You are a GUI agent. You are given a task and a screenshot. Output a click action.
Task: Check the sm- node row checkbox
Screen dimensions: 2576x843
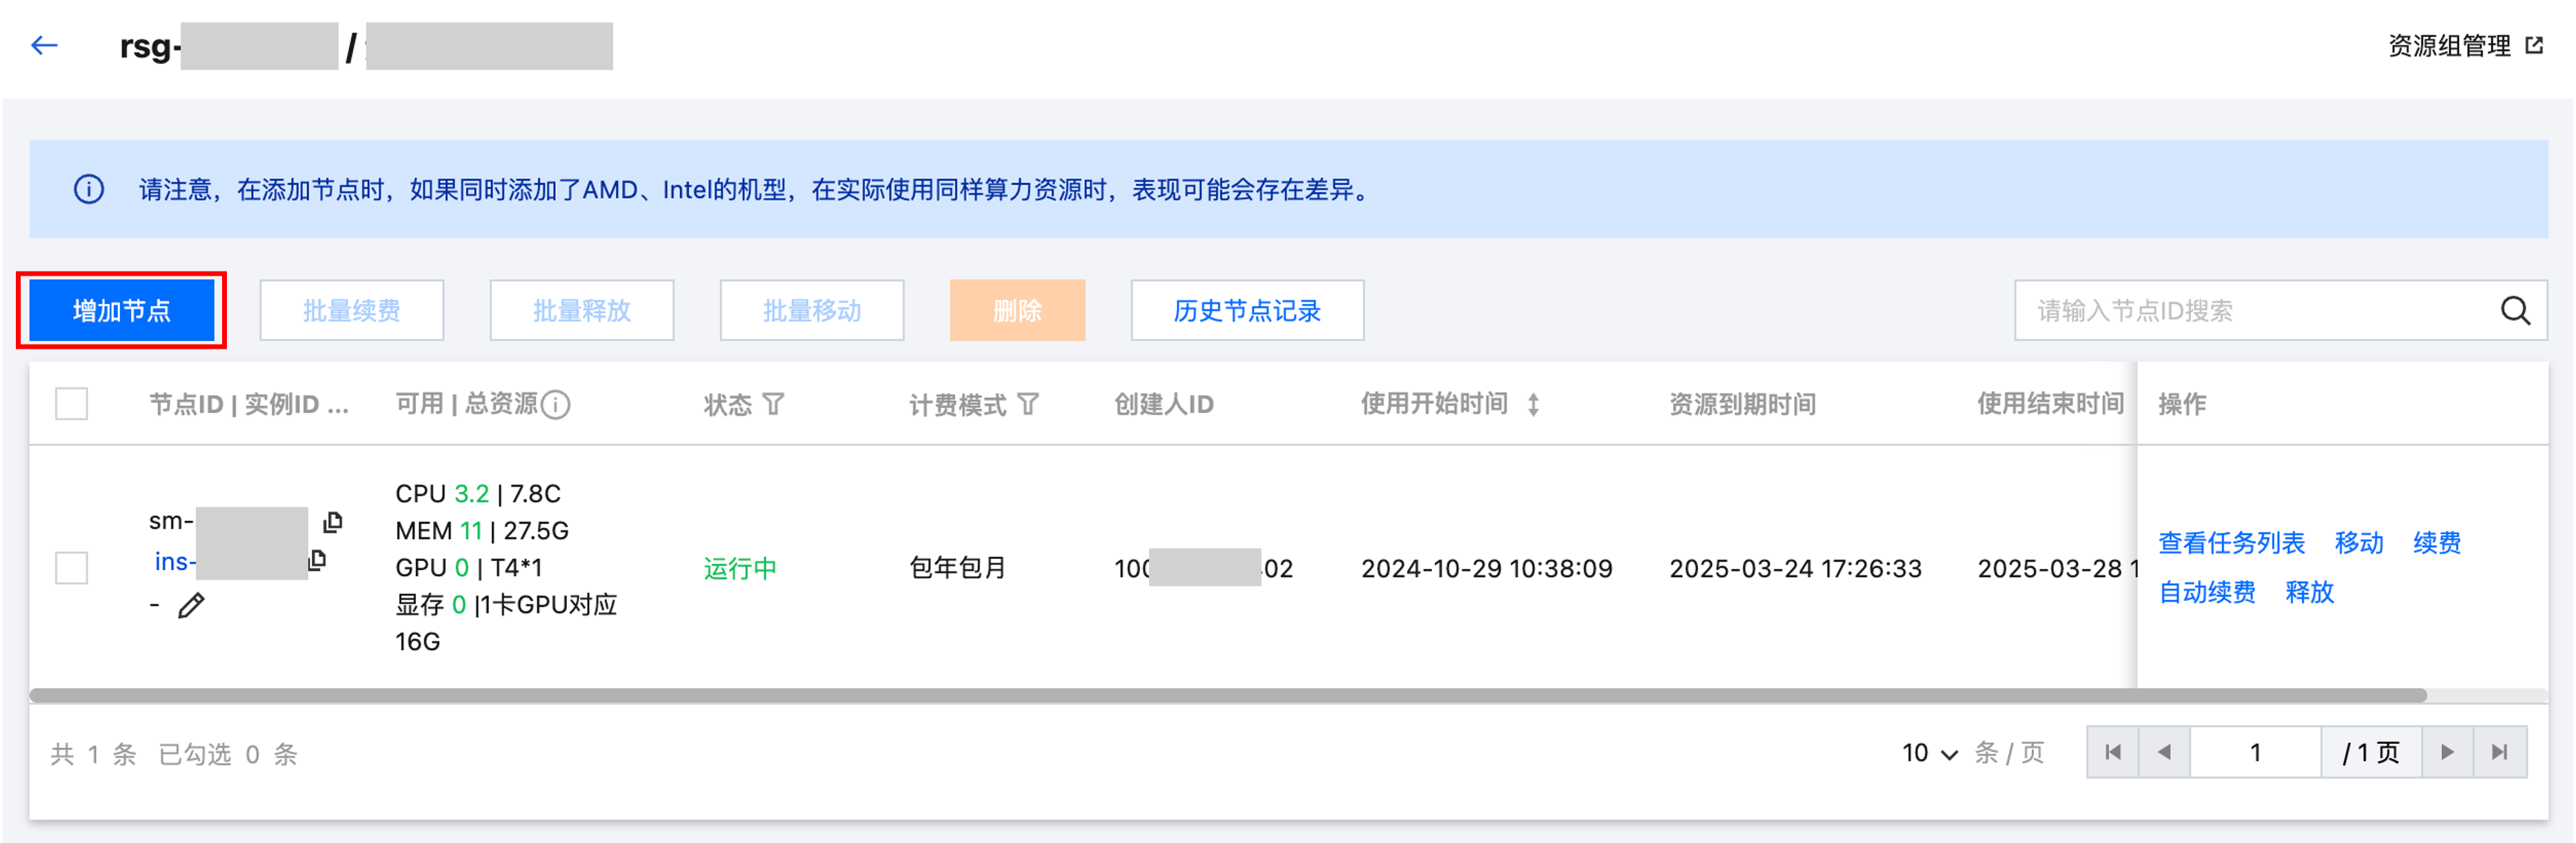[72, 568]
